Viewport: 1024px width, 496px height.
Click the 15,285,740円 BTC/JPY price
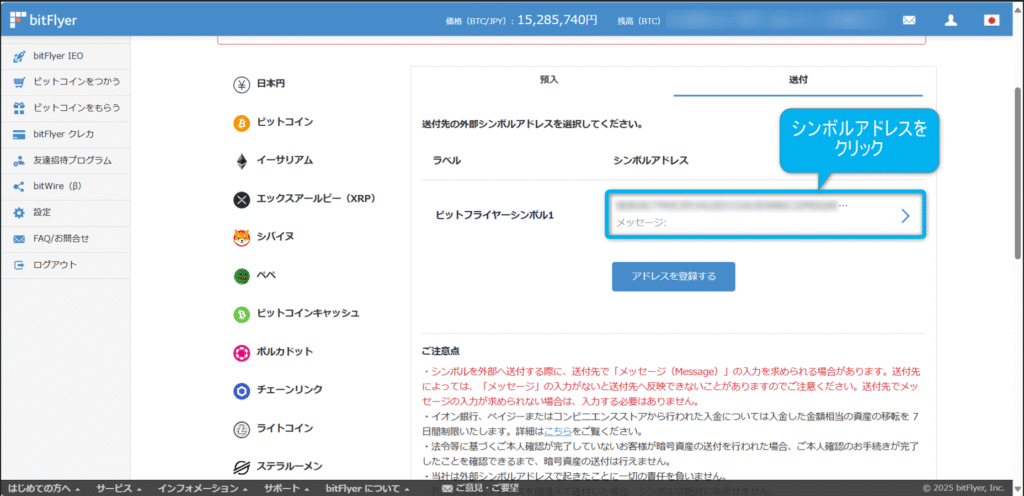[557, 20]
